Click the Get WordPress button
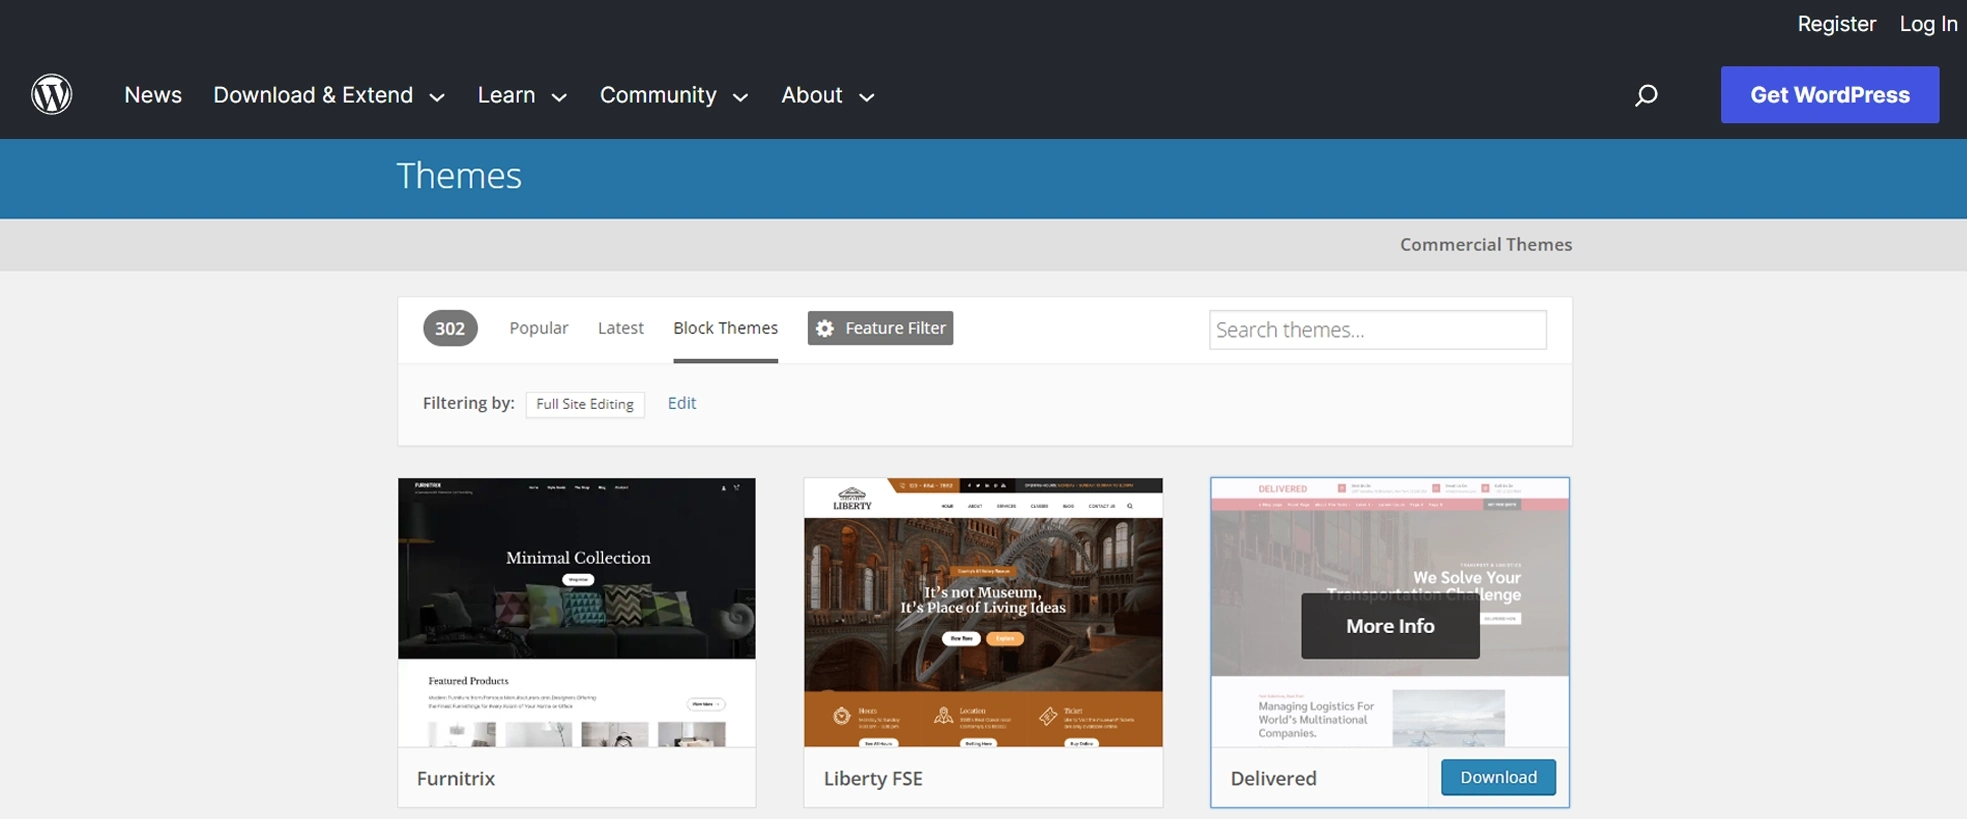 [x=1830, y=95]
